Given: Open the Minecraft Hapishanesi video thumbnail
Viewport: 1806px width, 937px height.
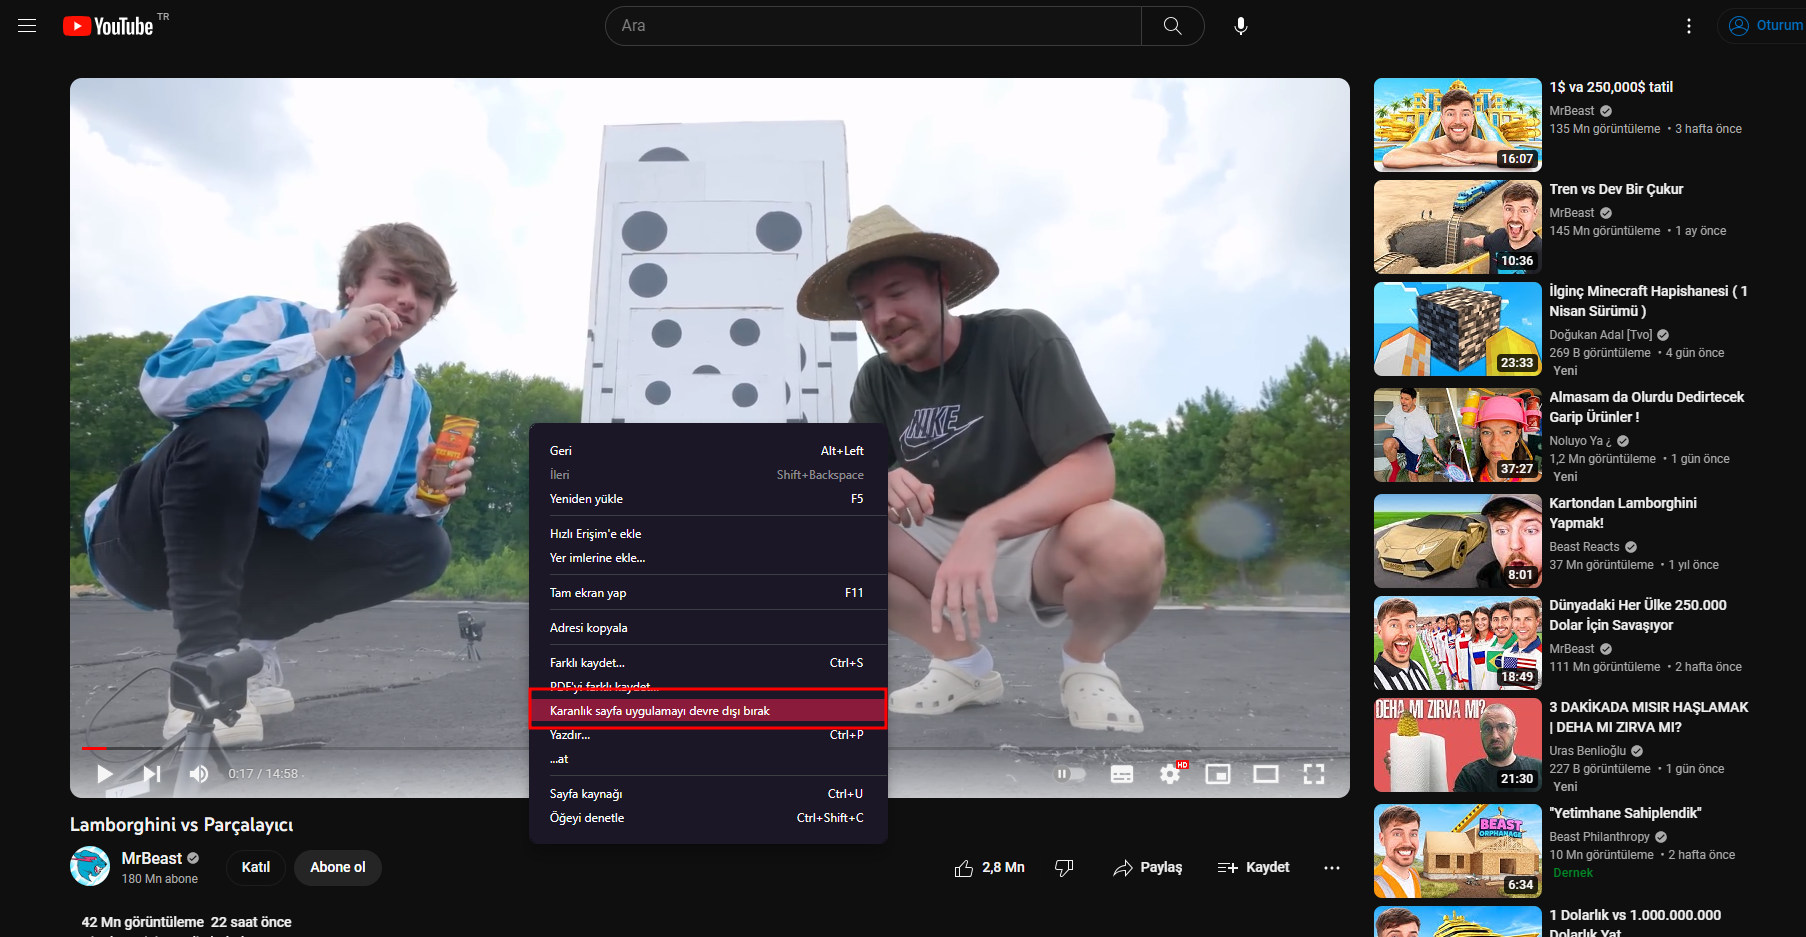Looking at the screenshot, I should pyautogui.click(x=1458, y=329).
